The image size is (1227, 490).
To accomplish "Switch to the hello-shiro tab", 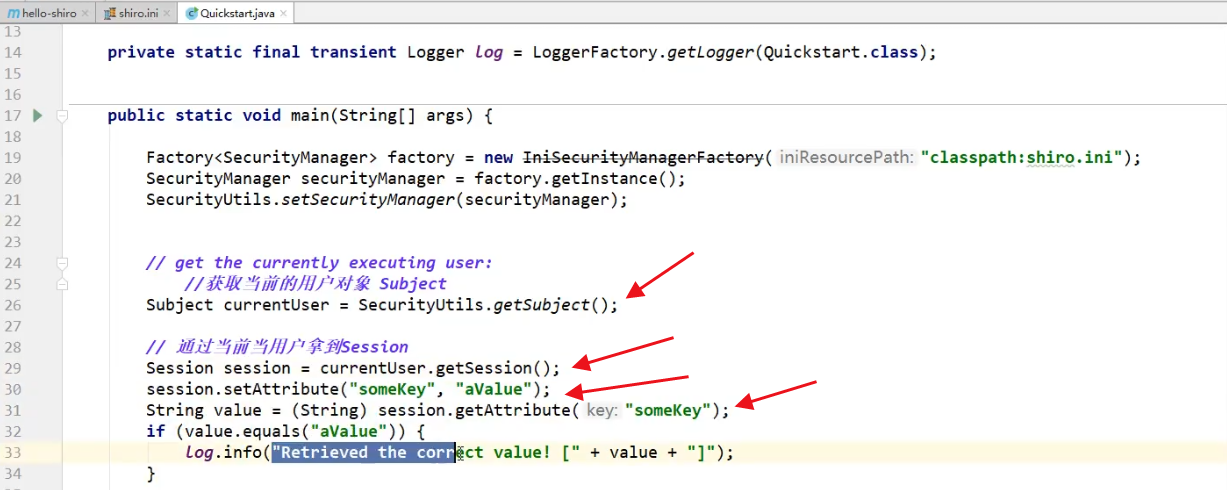I will point(47,12).
